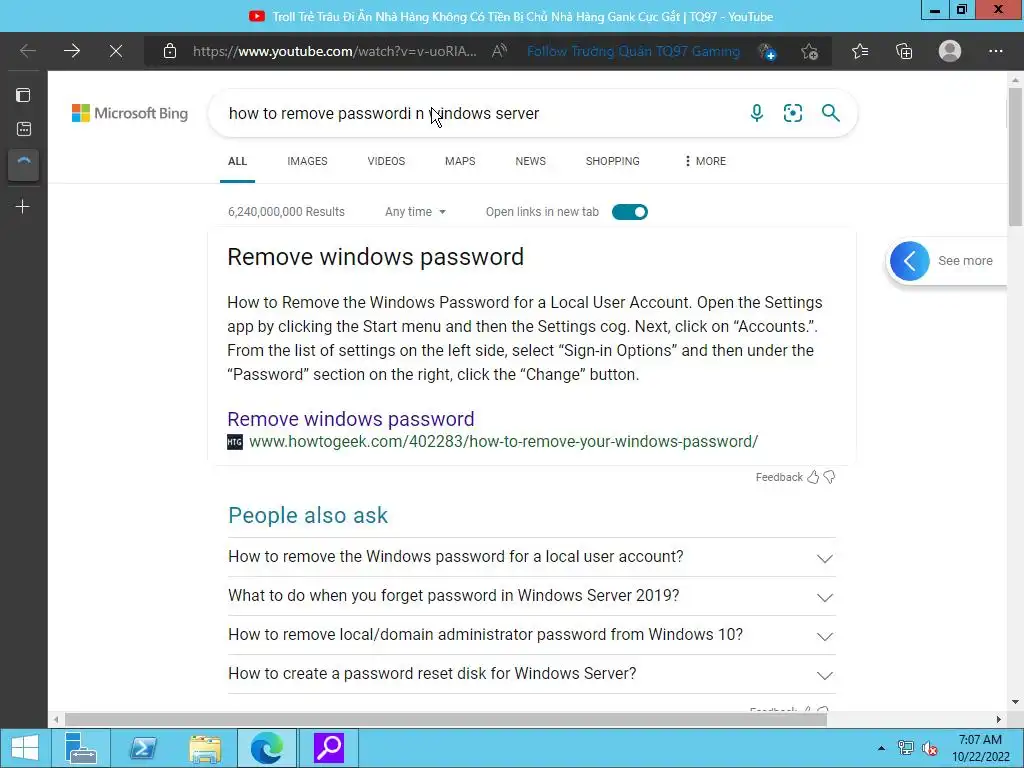Screen dimensions: 1024x768
Task: Expand 'forget password in Windows Server 2019' question
Action: pos(532,596)
